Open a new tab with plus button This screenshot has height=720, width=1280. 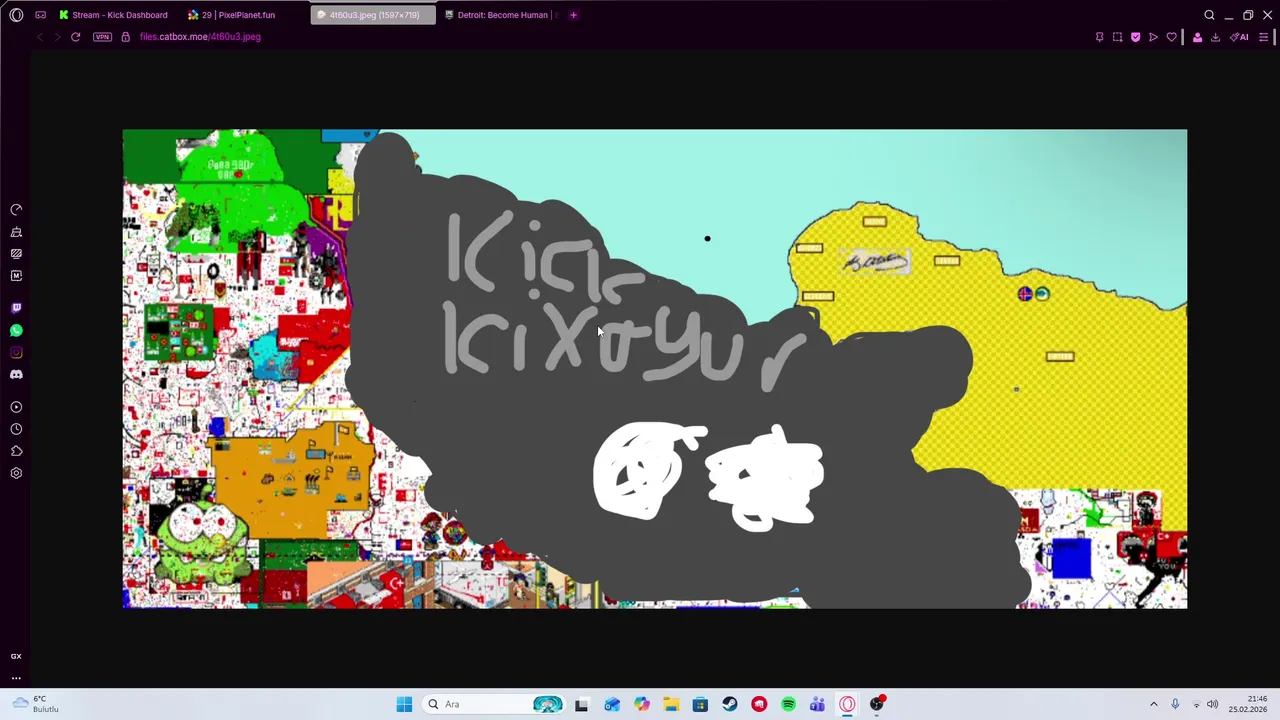(x=573, y=15)
